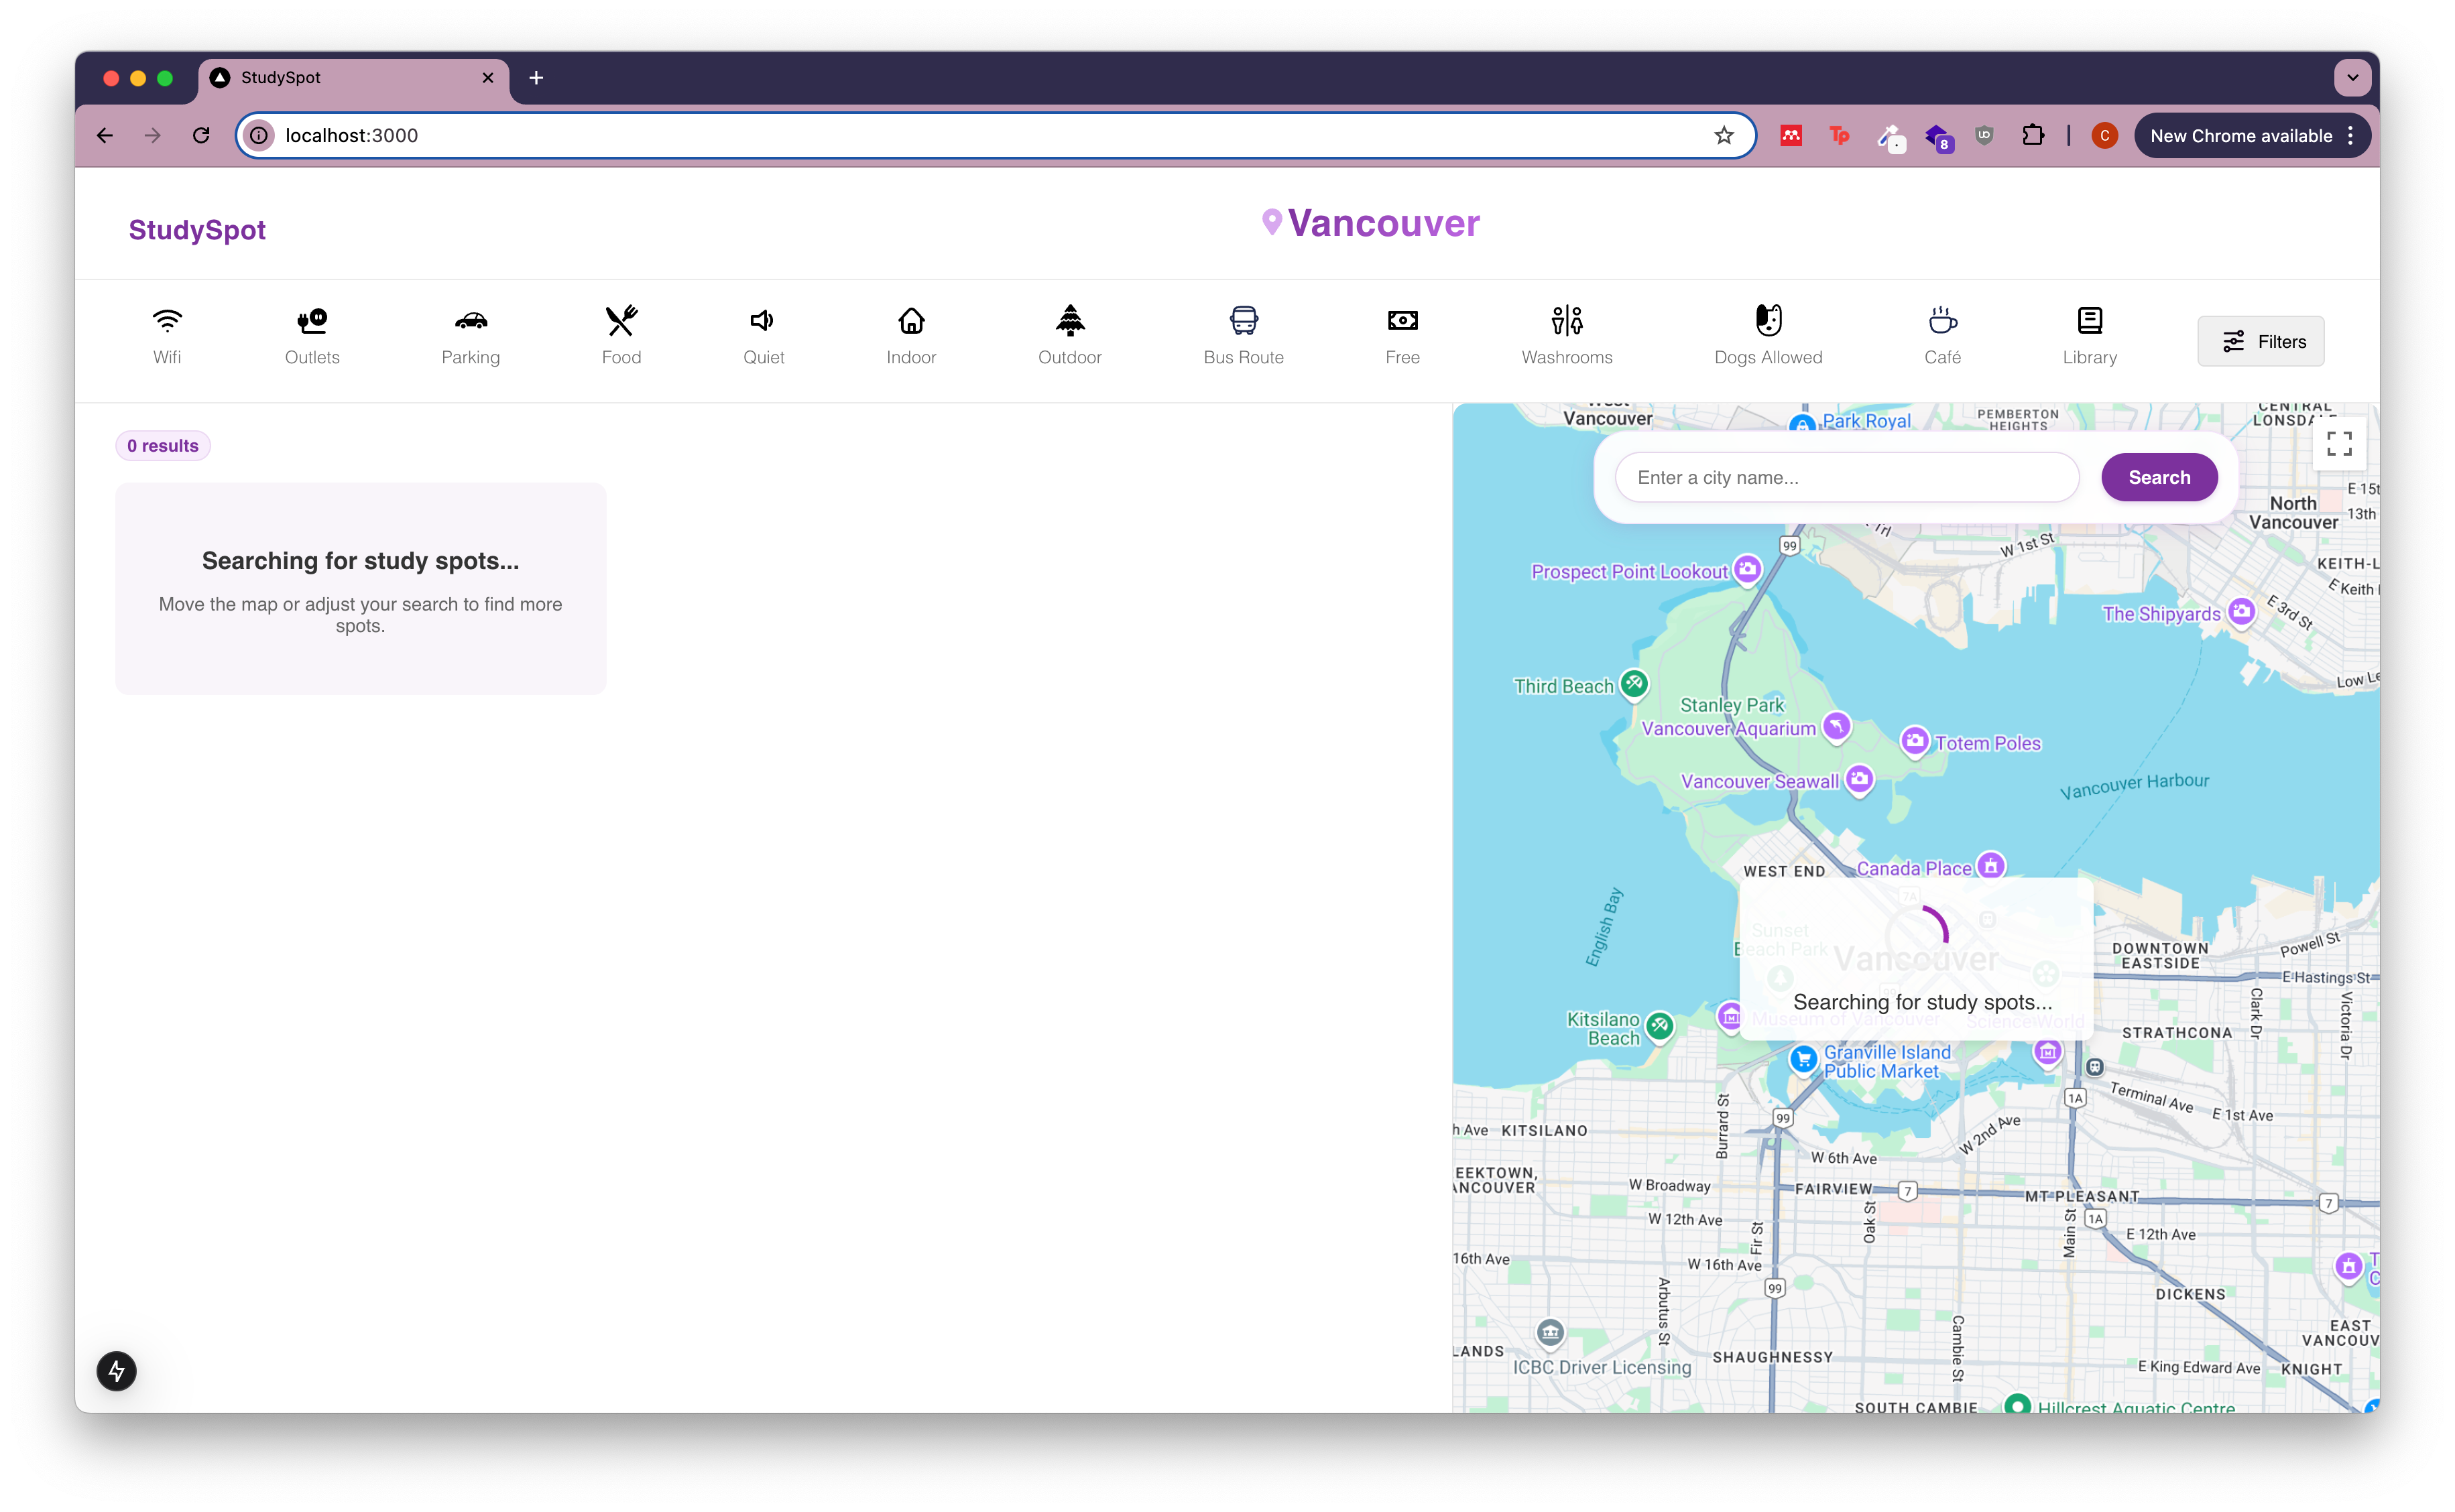Open the dev tools lightning icon

pos(117,1371)
